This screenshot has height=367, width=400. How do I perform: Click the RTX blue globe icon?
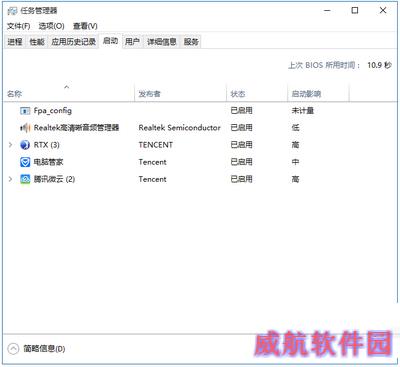pos(25,145)
